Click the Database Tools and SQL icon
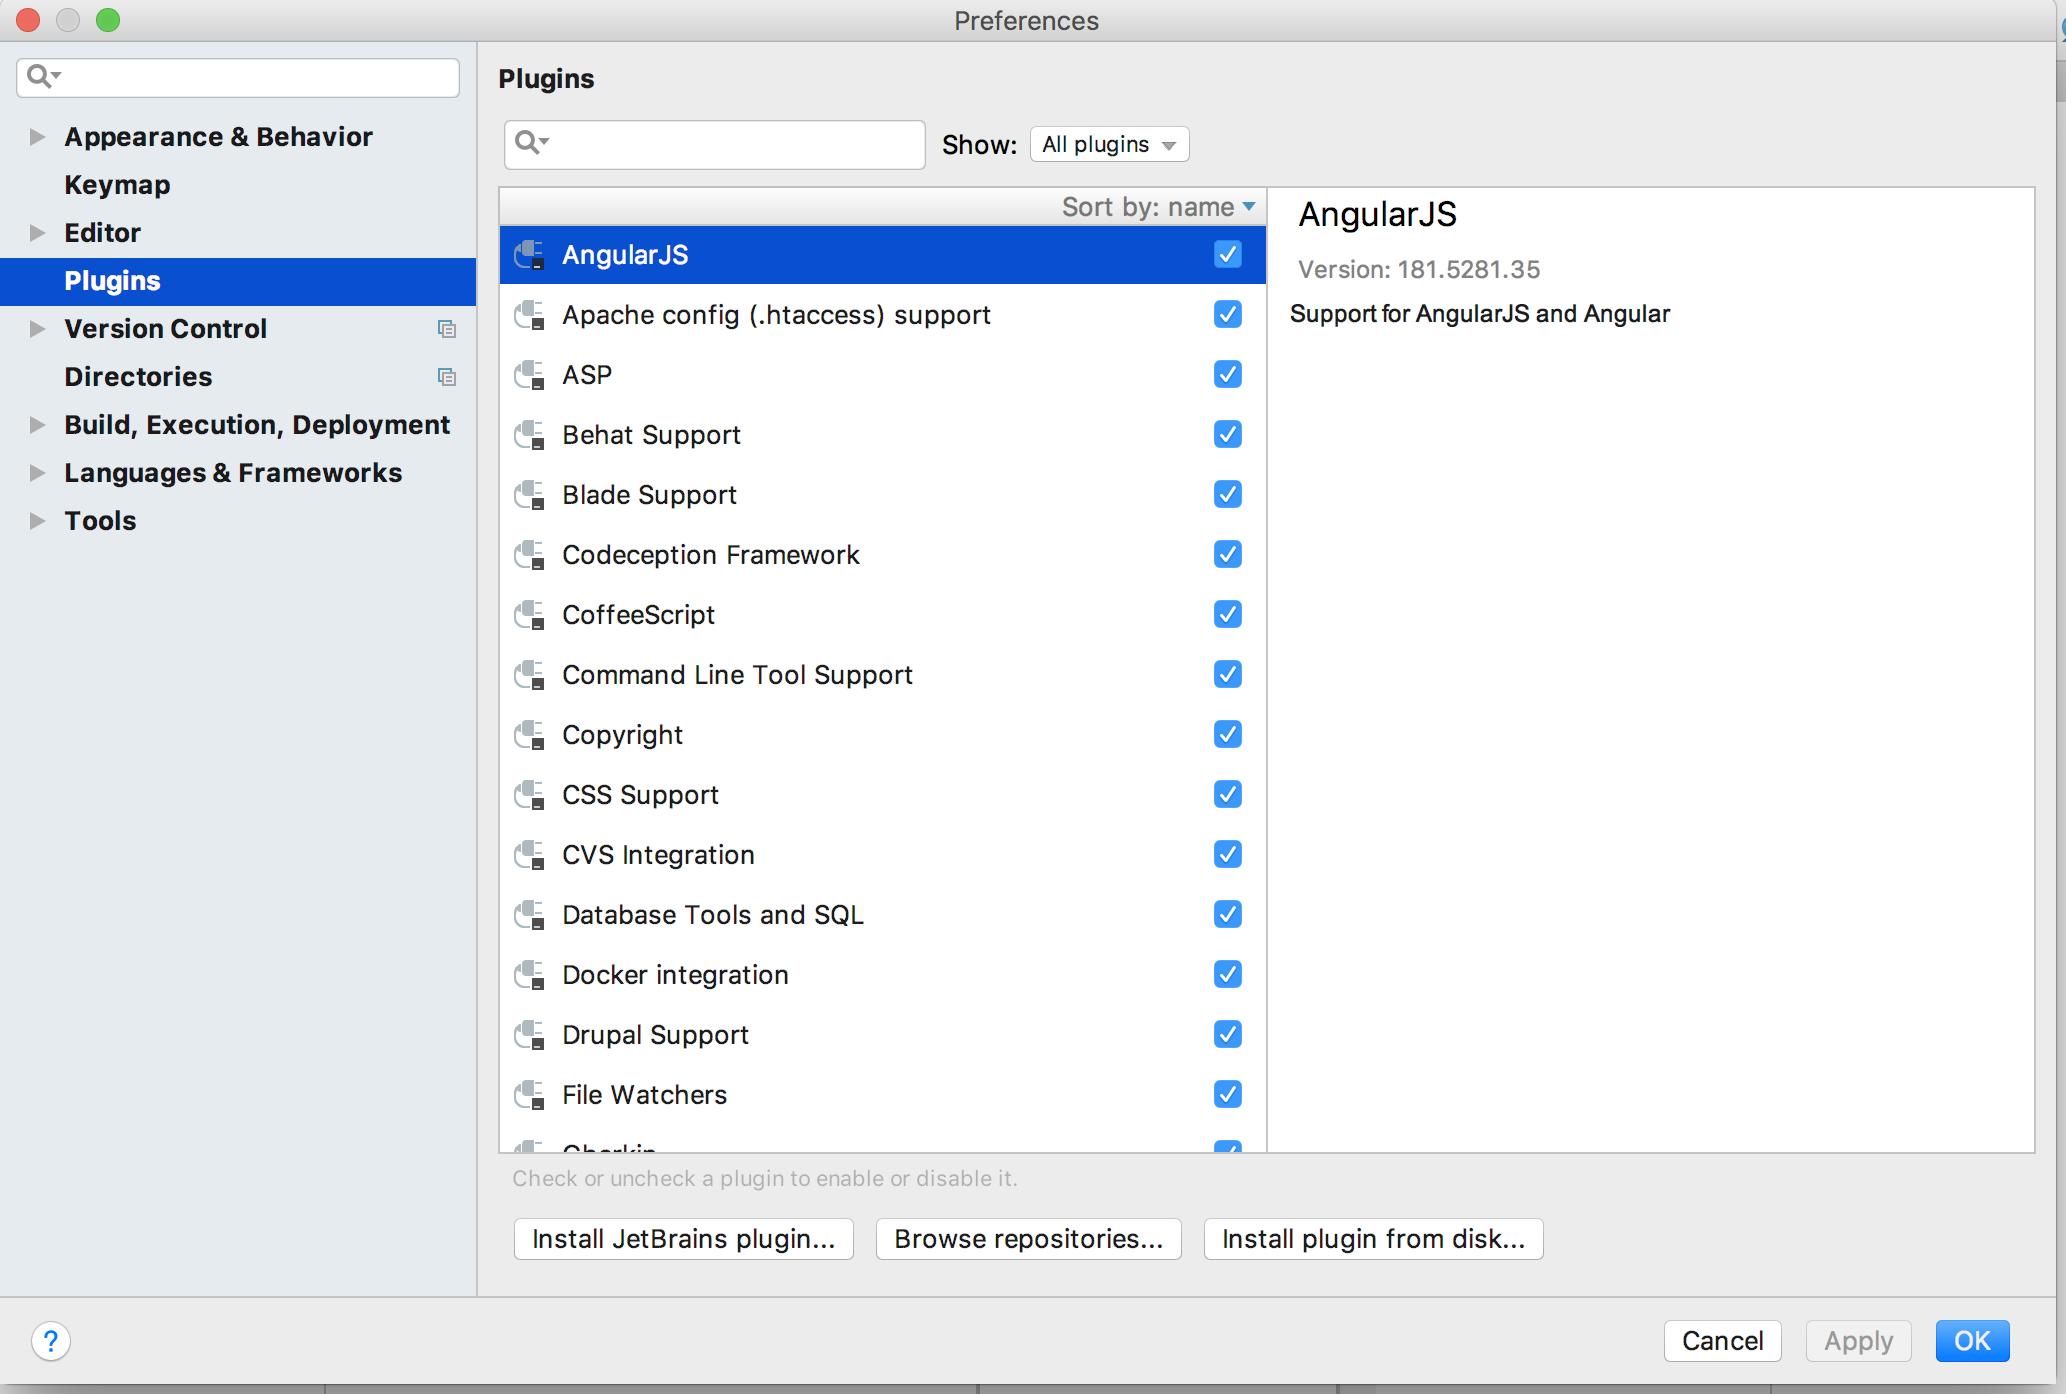Screen dimensions: 2066x1394 point(529,915)
